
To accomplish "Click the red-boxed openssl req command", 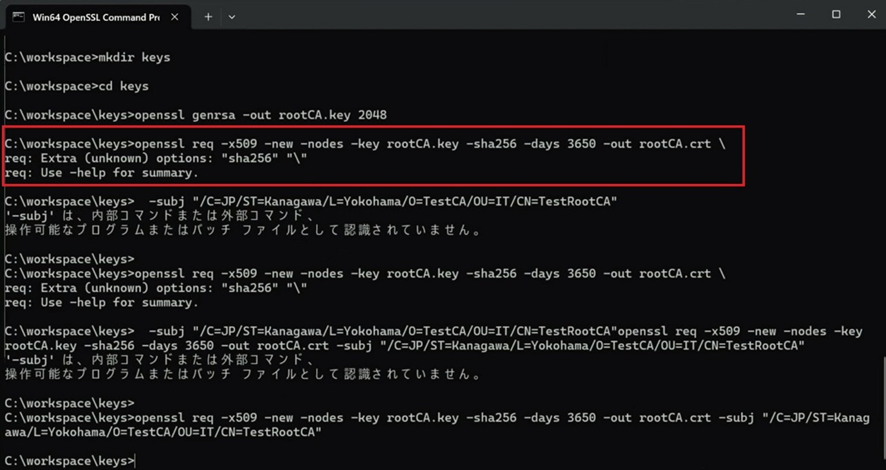I will click(365, 144).
